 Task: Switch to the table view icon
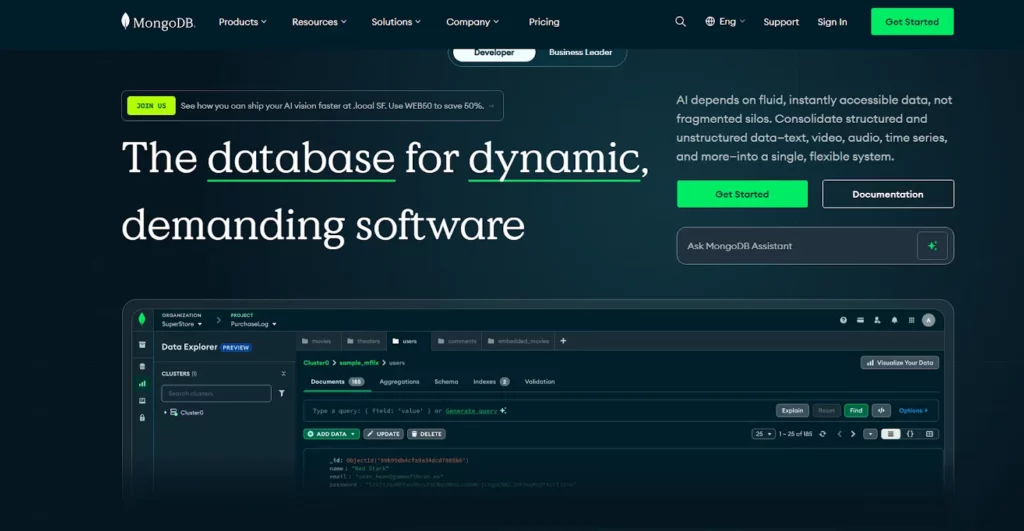929,434
